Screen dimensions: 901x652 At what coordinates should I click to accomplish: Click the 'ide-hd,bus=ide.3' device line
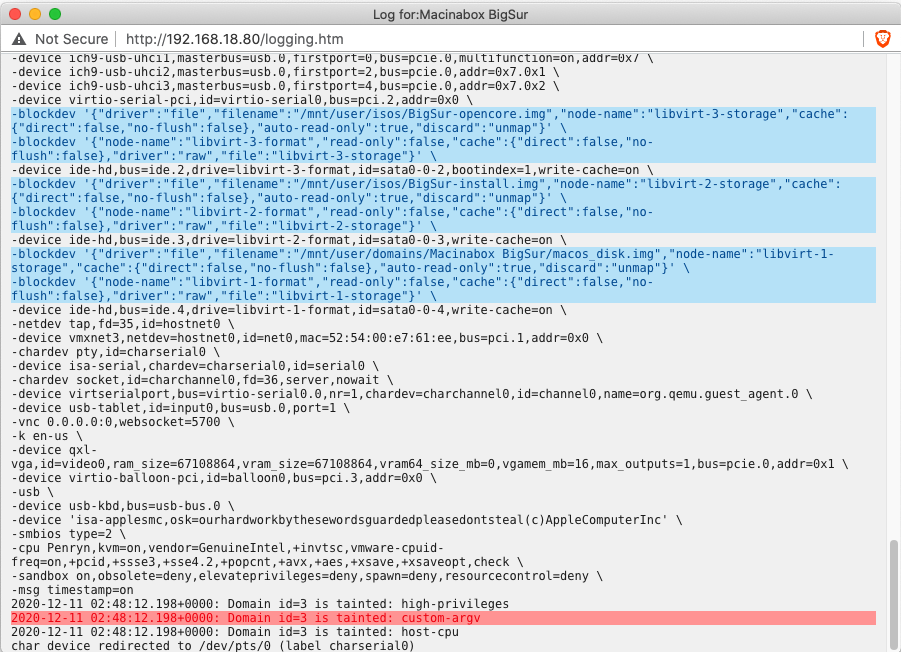pos(288,240)
